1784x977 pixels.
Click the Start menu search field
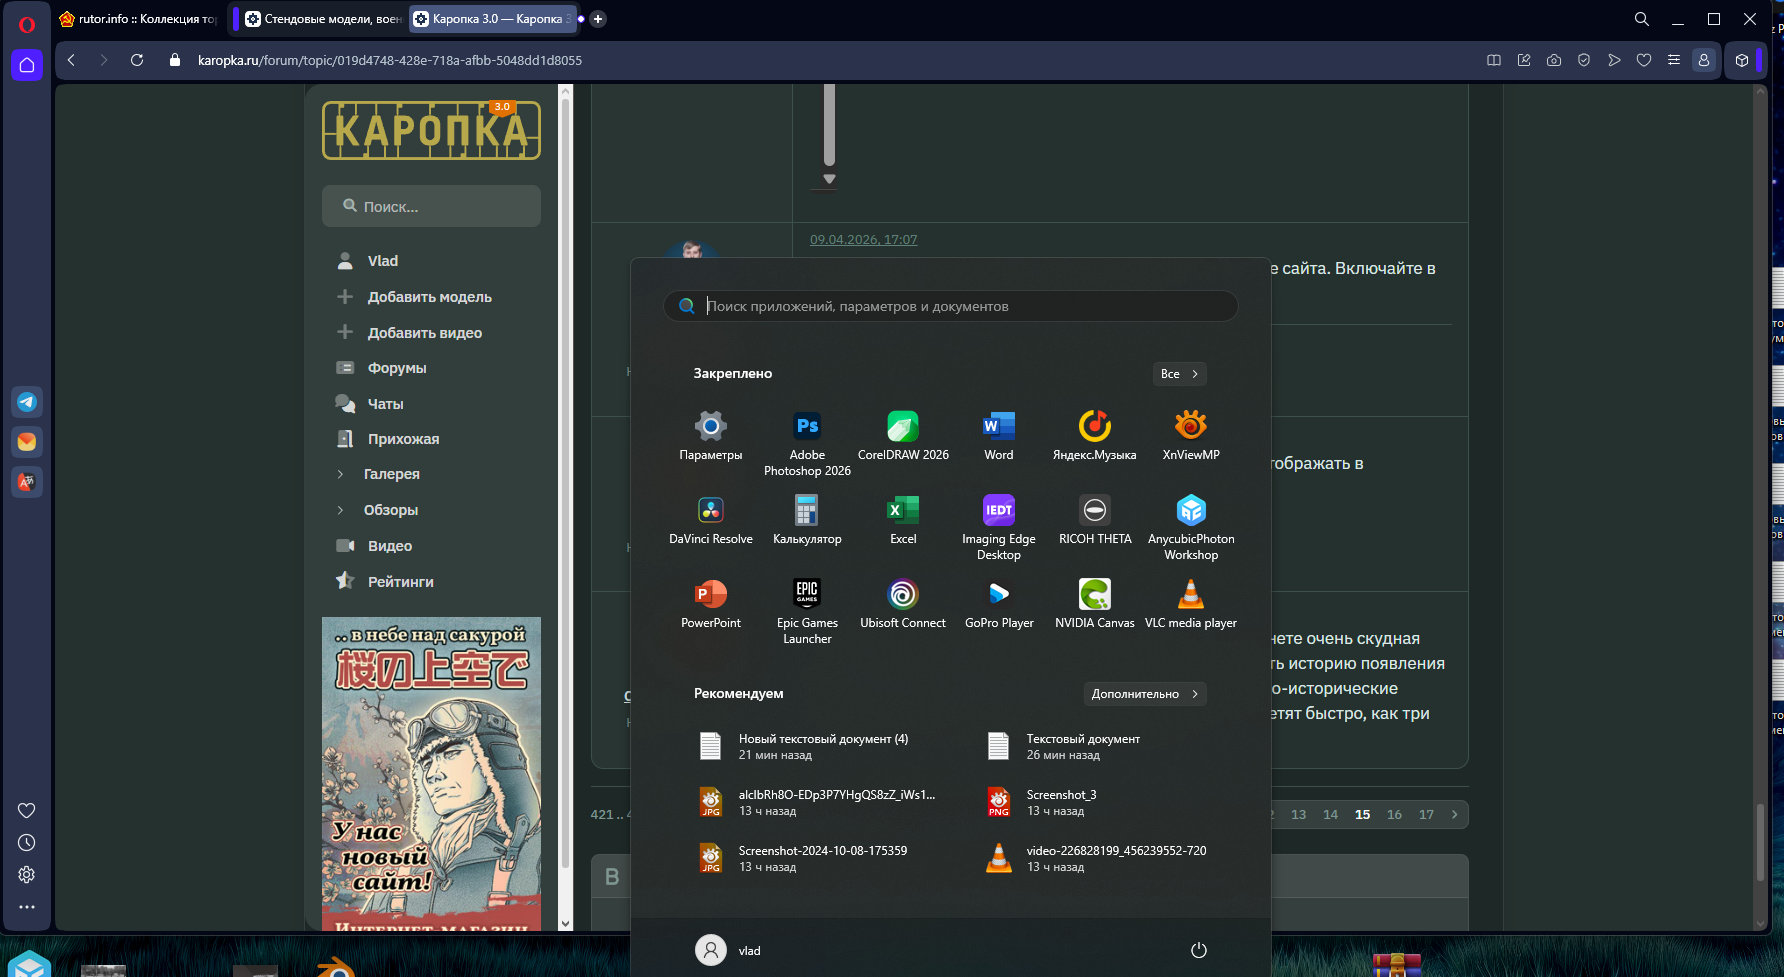coord(950,306)
